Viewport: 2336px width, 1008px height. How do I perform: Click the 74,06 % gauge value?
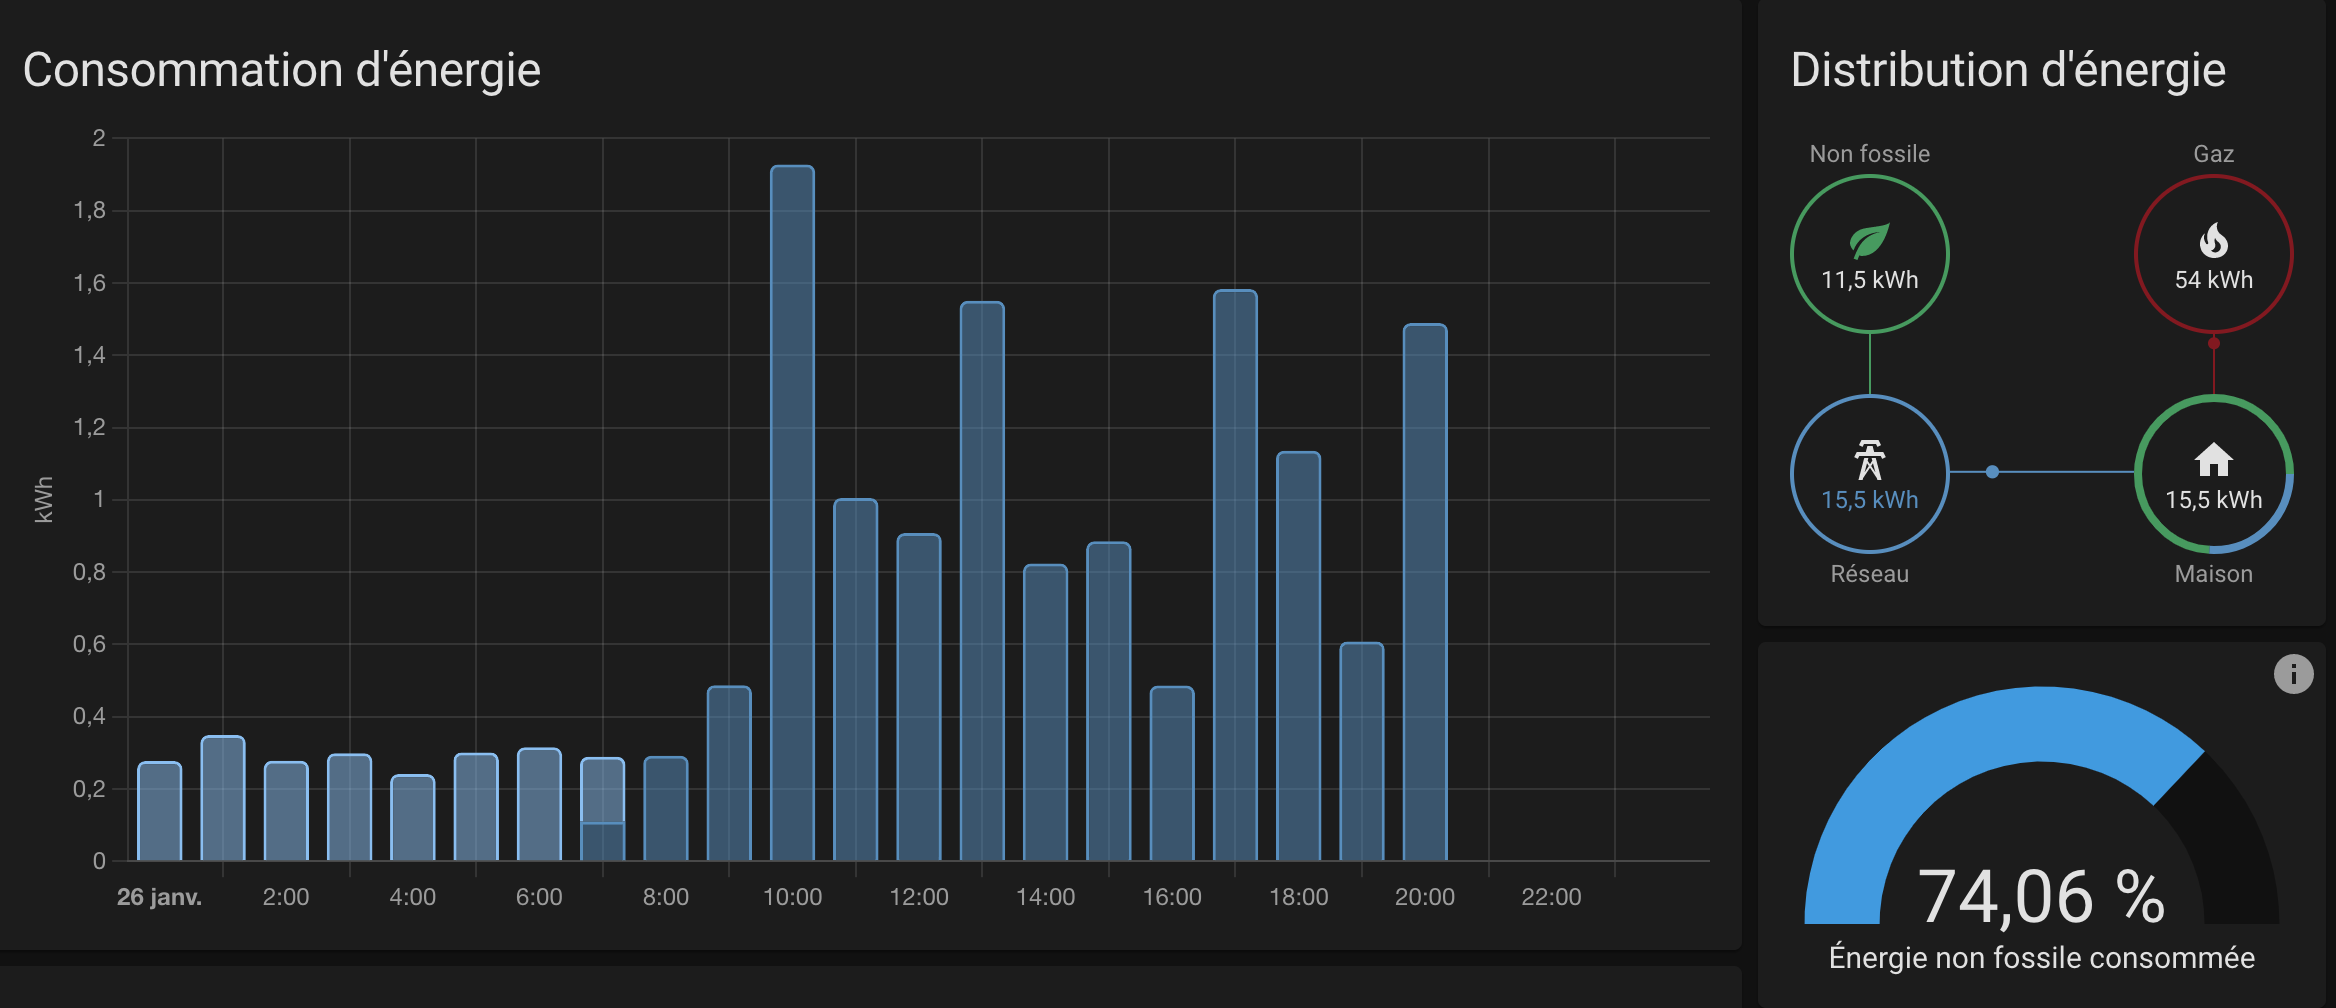click(2041, 896)
